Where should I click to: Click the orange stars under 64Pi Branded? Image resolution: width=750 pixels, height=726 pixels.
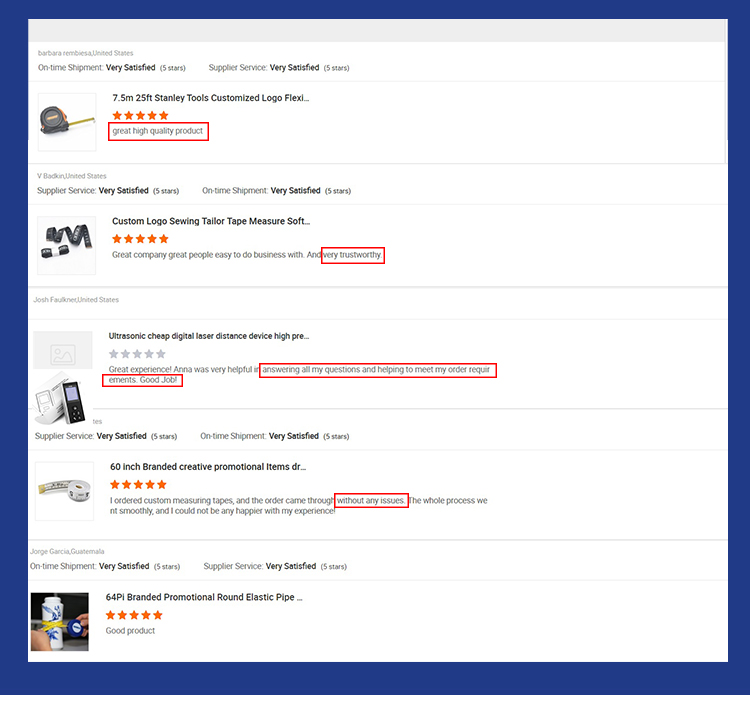click(134, 615)
